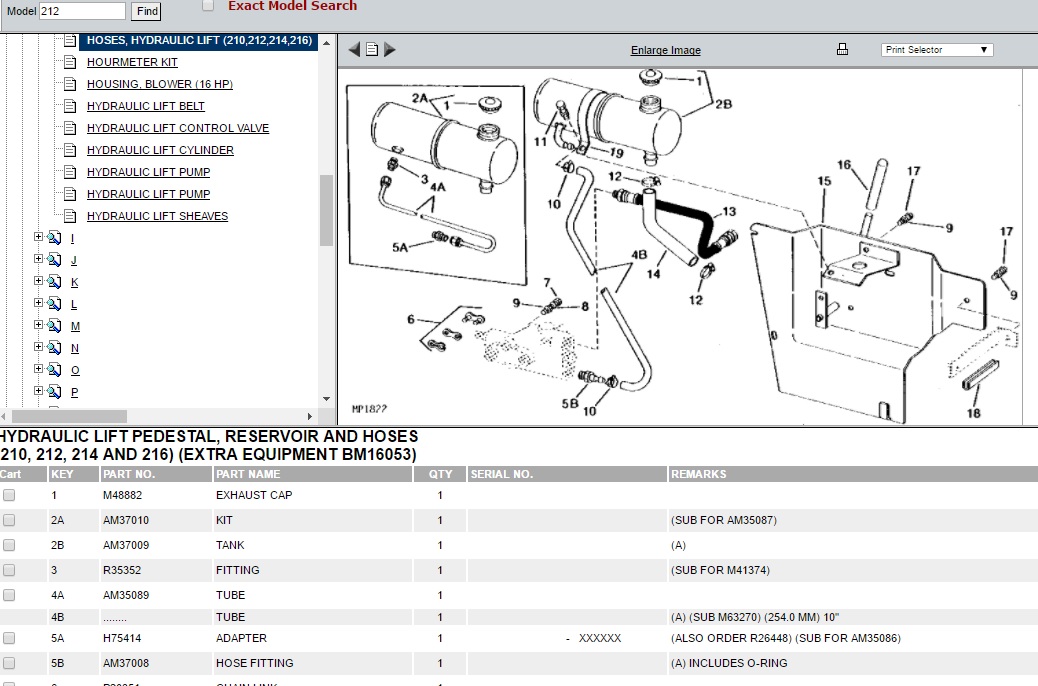This screenshot has height=686, width=1038.
Task: Click the hydraulic lift parts diagram image
Action: coord(680,246)
